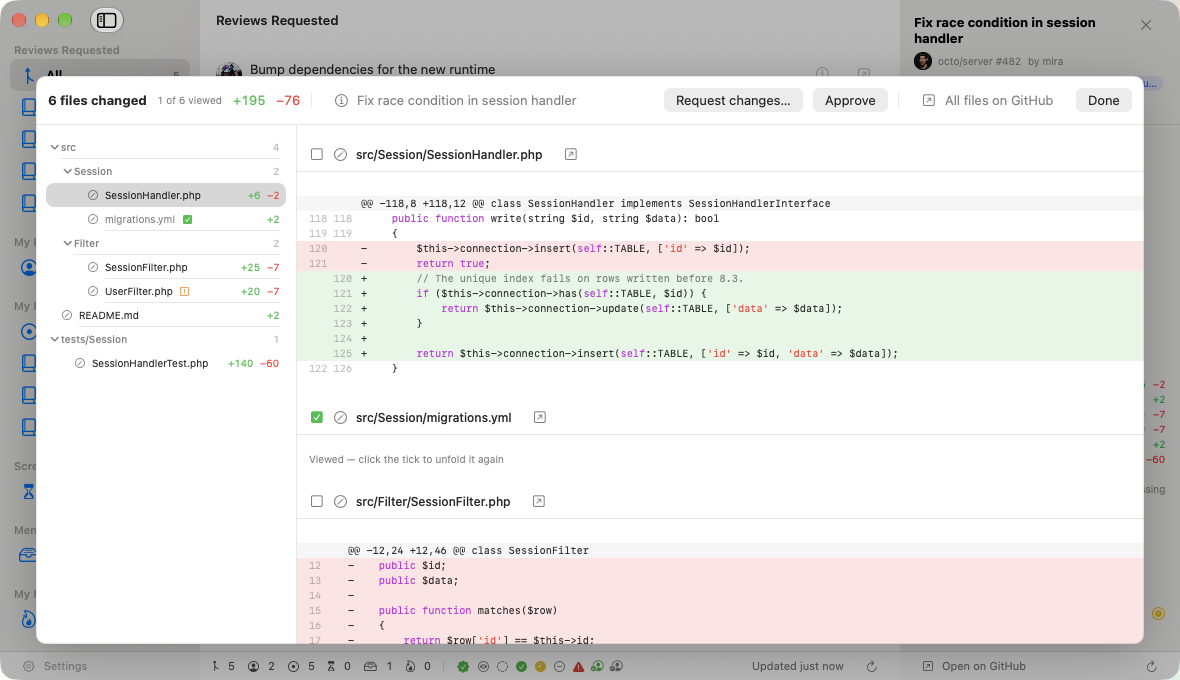Click the reload icon at far right footer
The height and width of the screenshot is (680, 1180).
(1151, 666)
